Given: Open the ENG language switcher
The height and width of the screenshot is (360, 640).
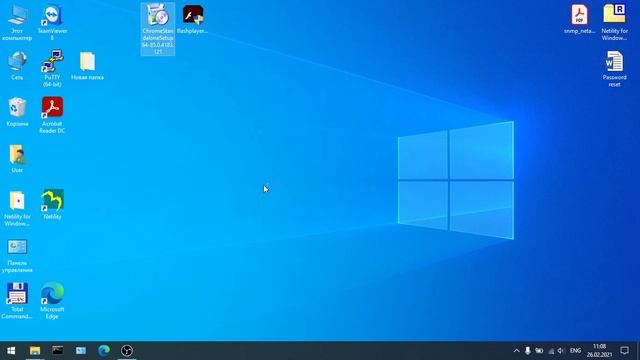Looking at the screenshot, I should (x=576, y=351).
